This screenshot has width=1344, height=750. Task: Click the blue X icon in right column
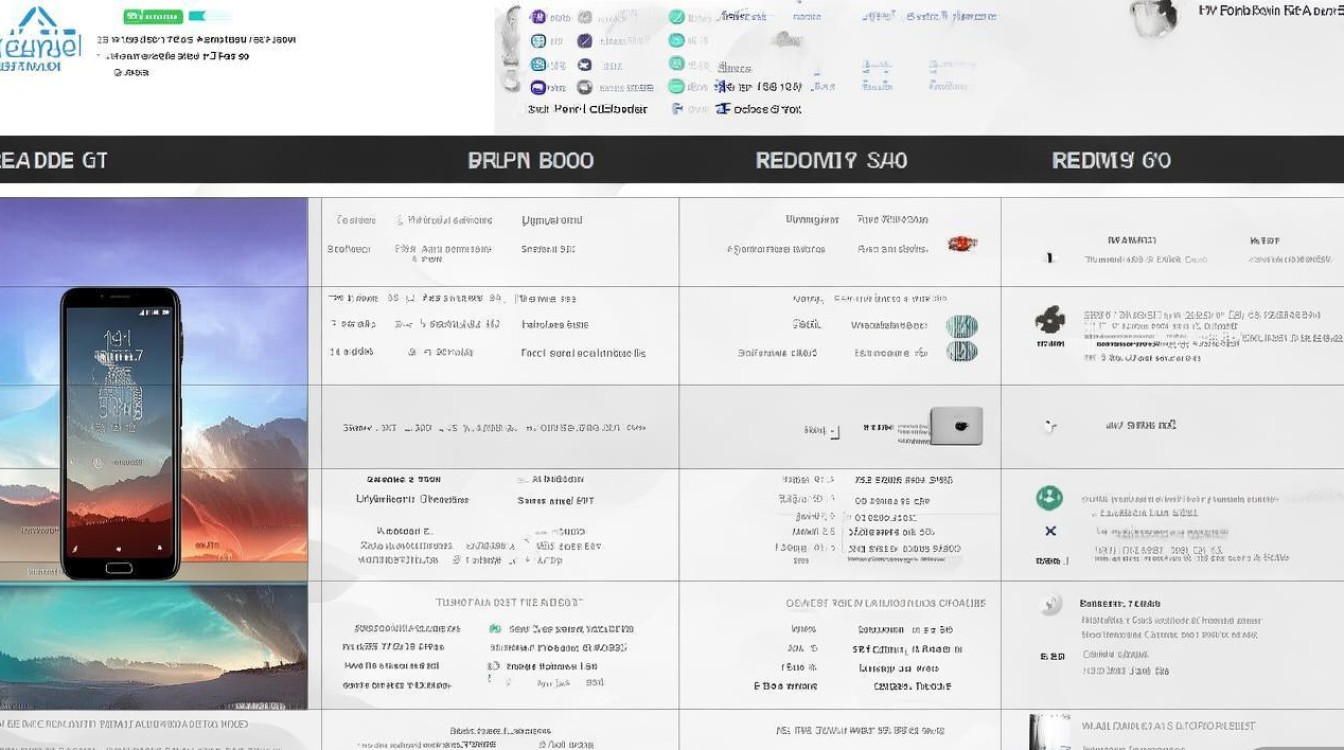point(1050,531)
